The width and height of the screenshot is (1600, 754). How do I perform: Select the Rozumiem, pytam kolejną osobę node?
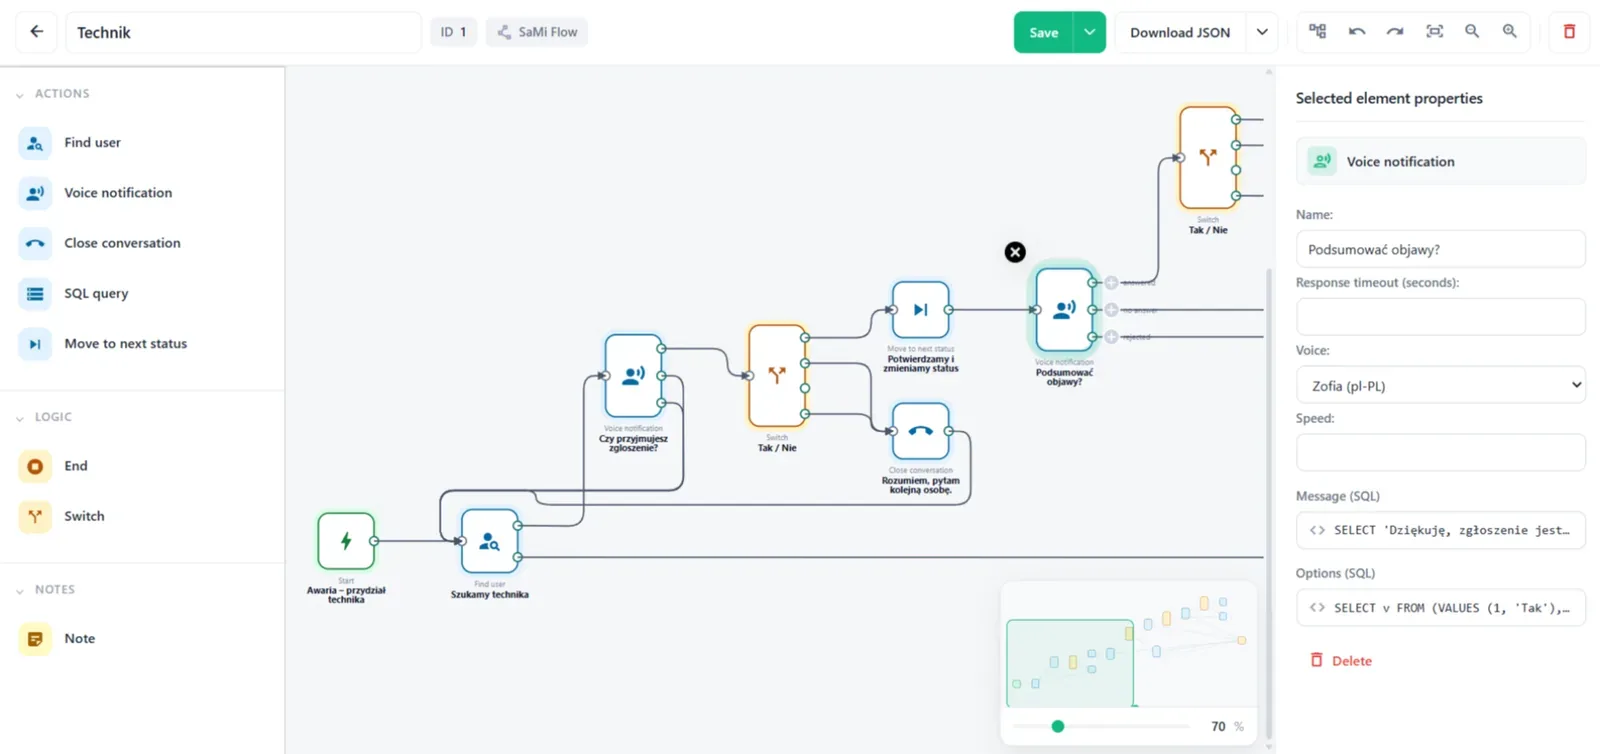click(x=920, y=431)
